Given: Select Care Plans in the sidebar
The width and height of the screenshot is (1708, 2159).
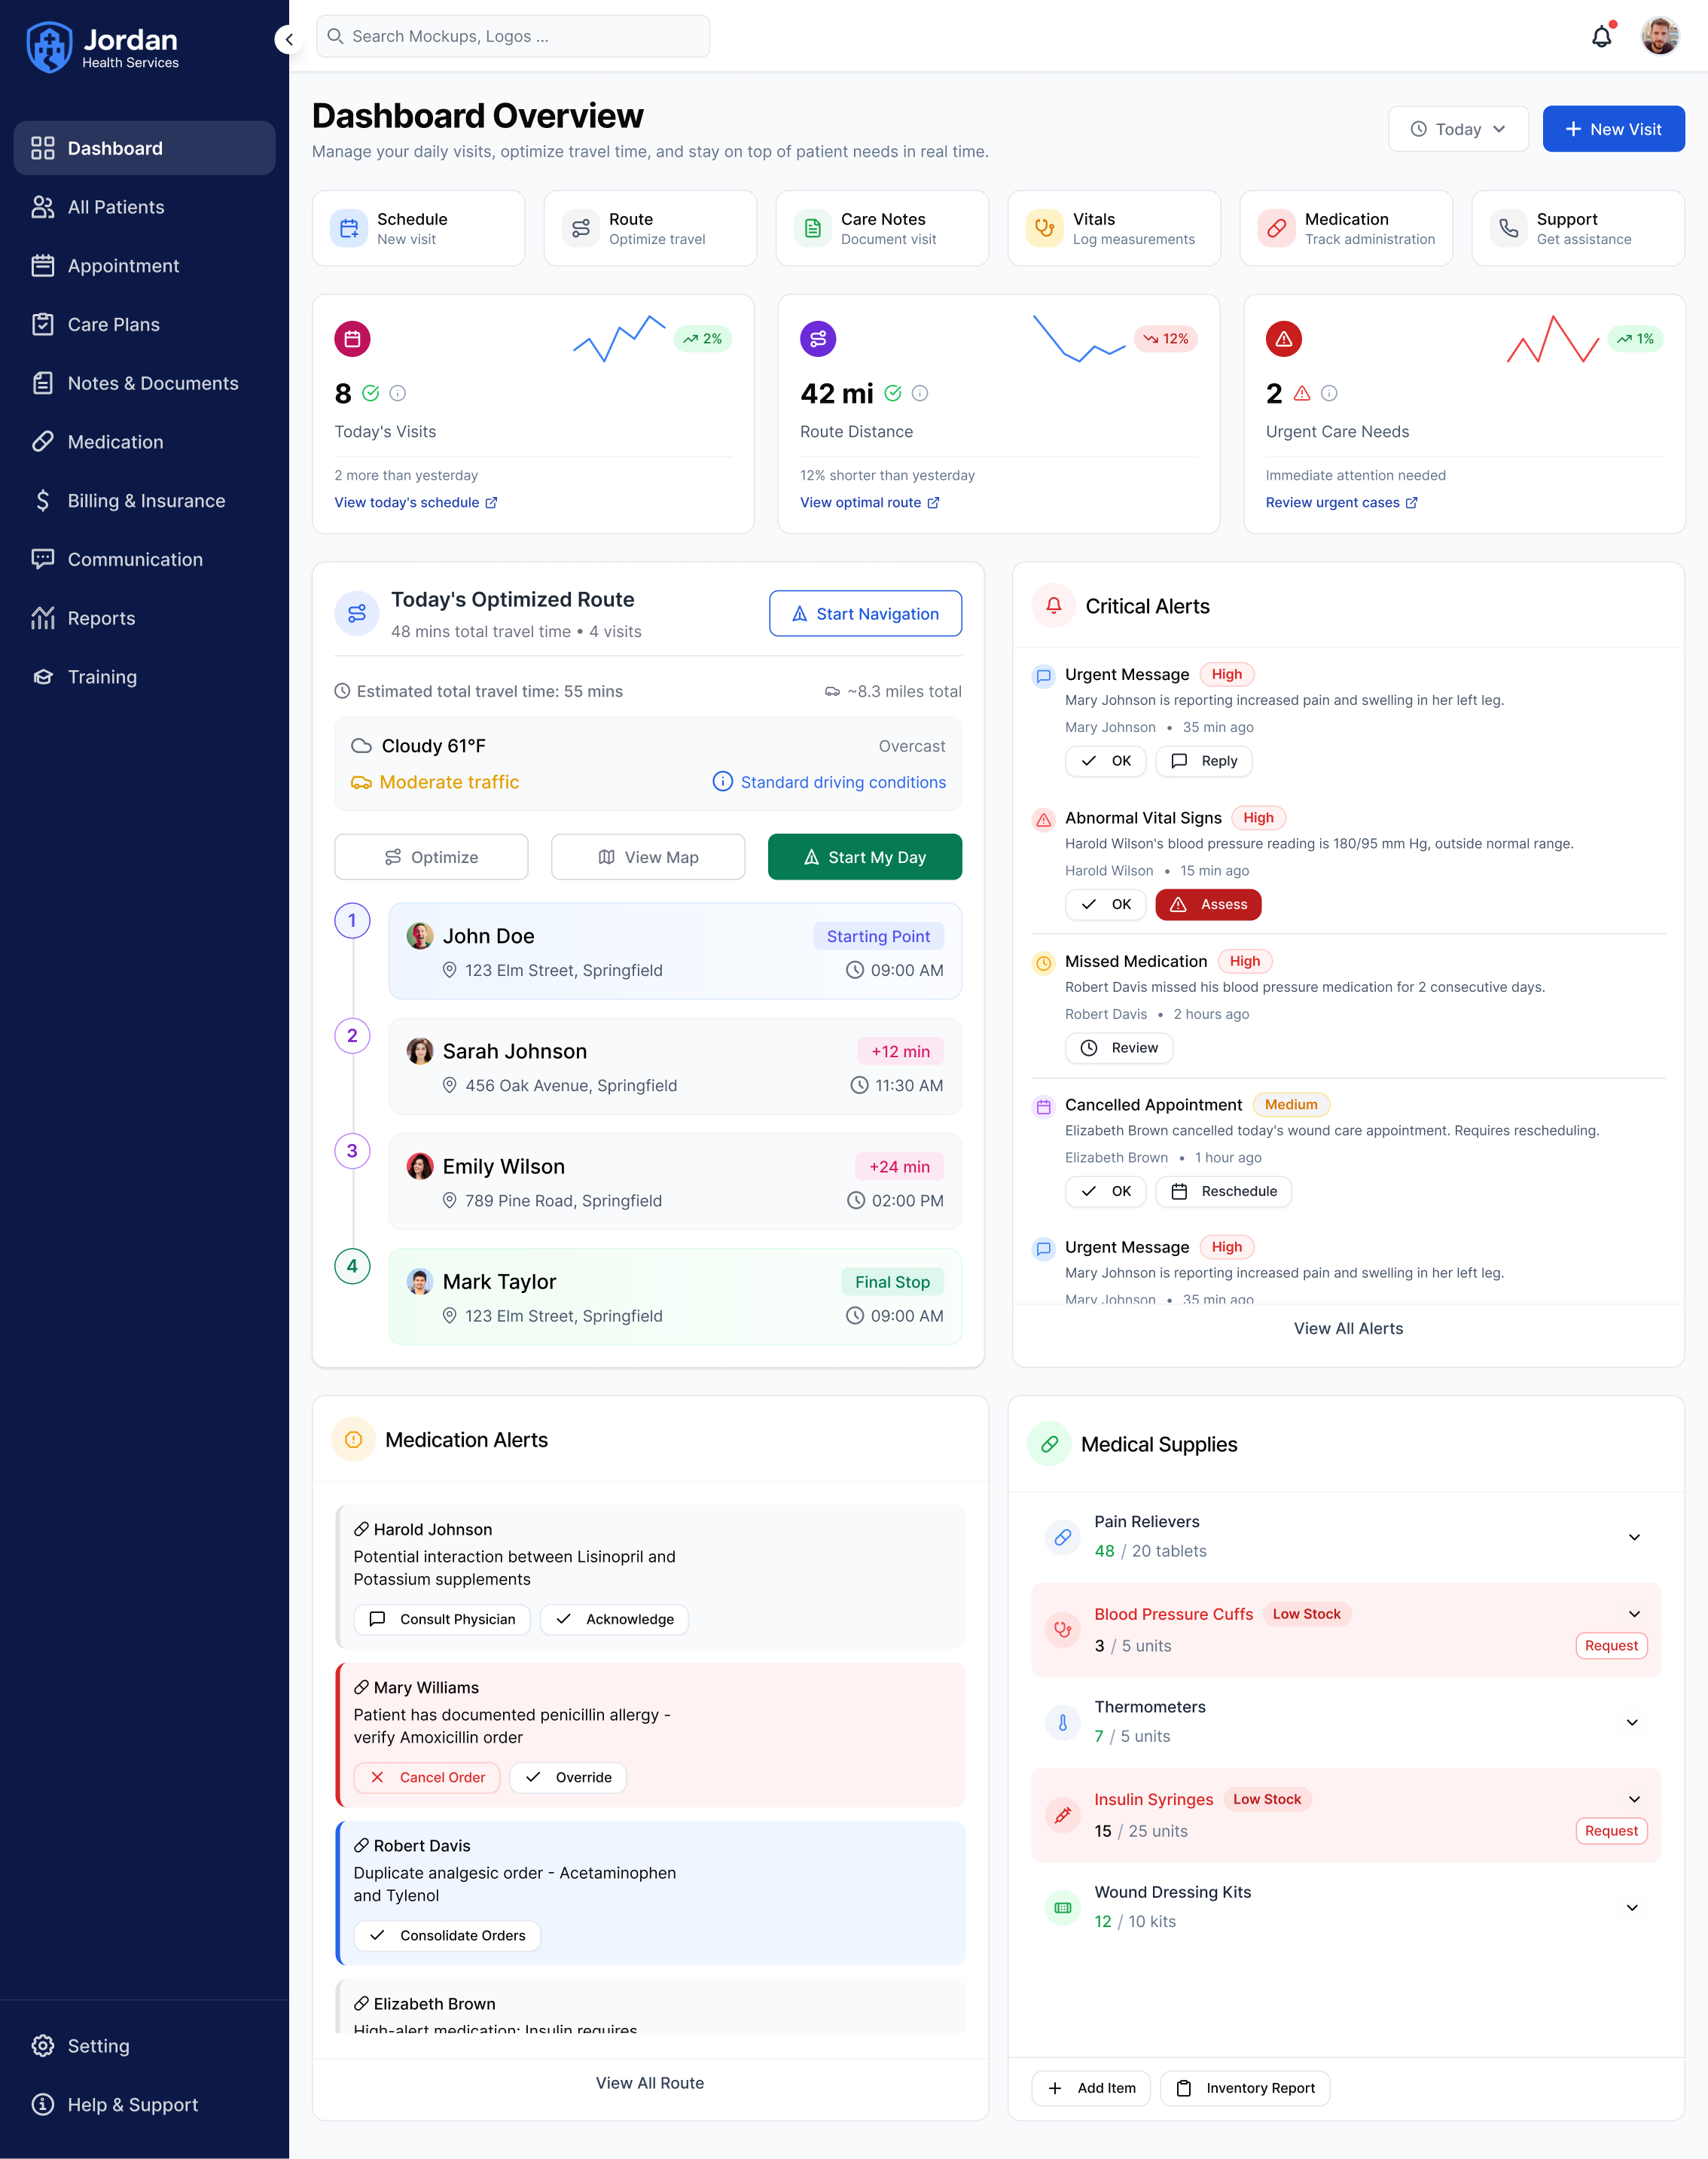Looking at the screenshot, I should click(144, 325).
